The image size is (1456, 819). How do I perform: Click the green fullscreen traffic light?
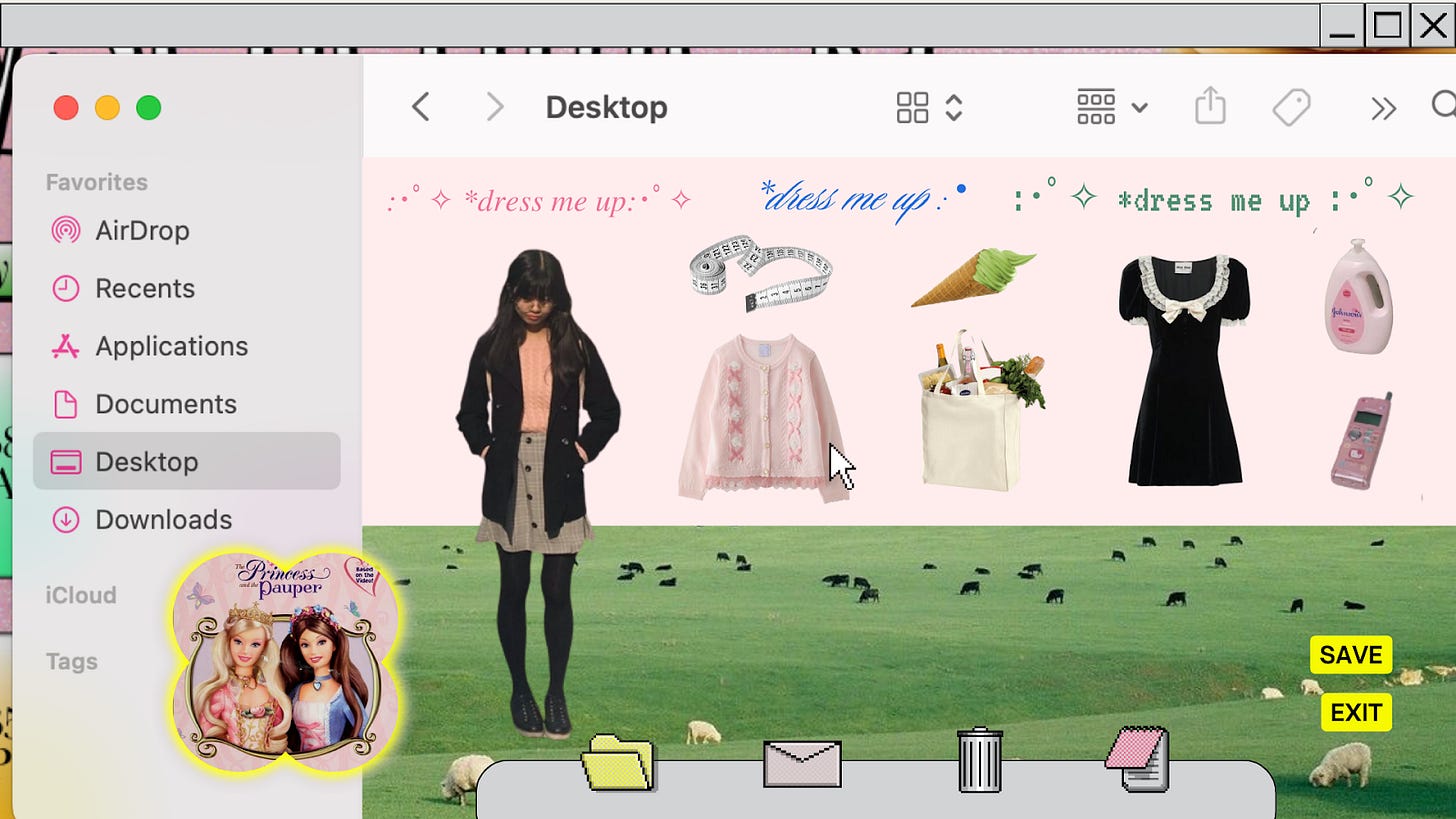point(148,107)
